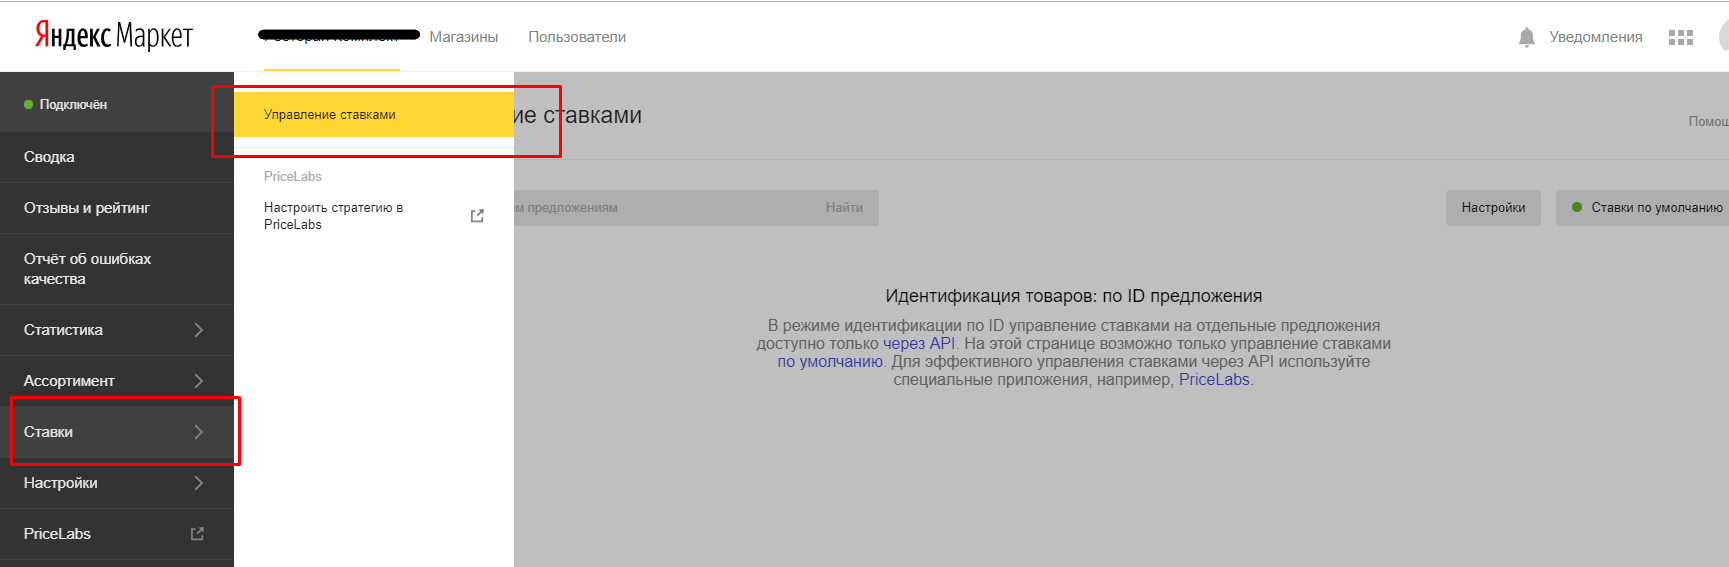Select Управление ставками menu item
The image size is (1729, 567).
click(x=374, y=115)
